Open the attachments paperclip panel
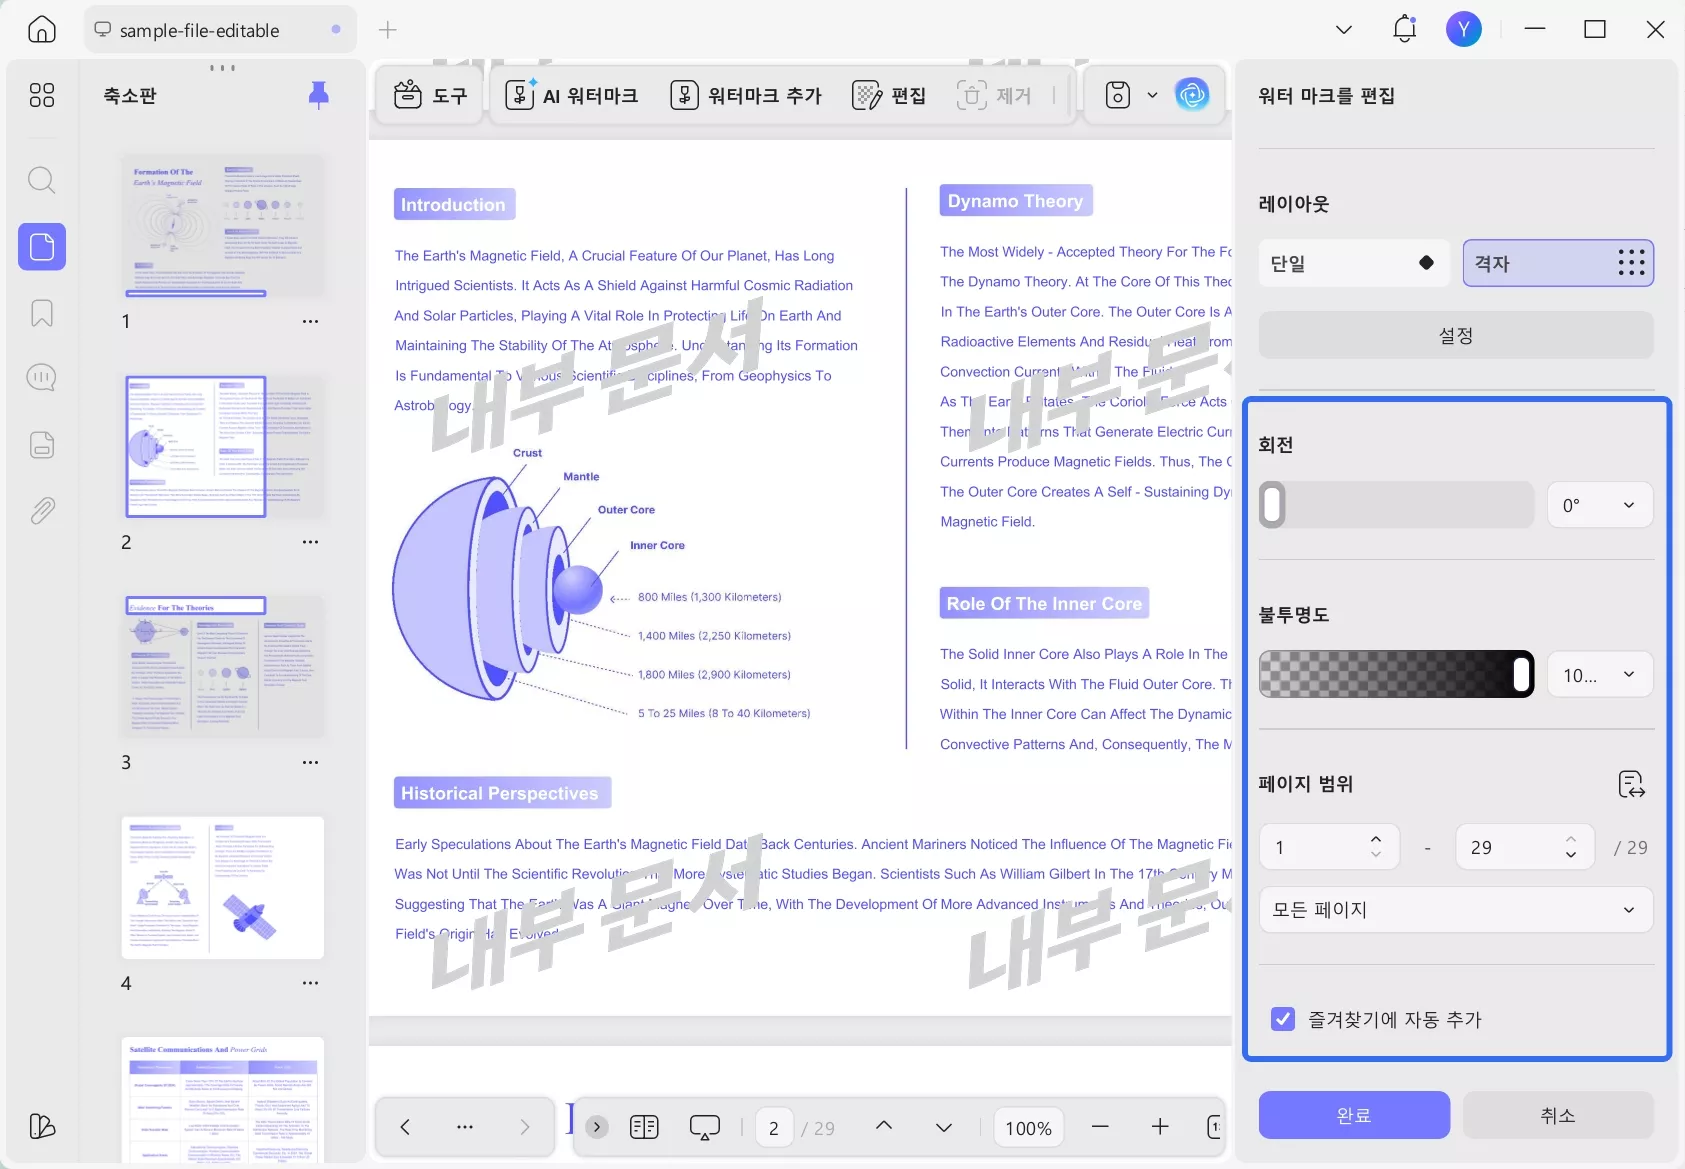 [x=41, y=511]
